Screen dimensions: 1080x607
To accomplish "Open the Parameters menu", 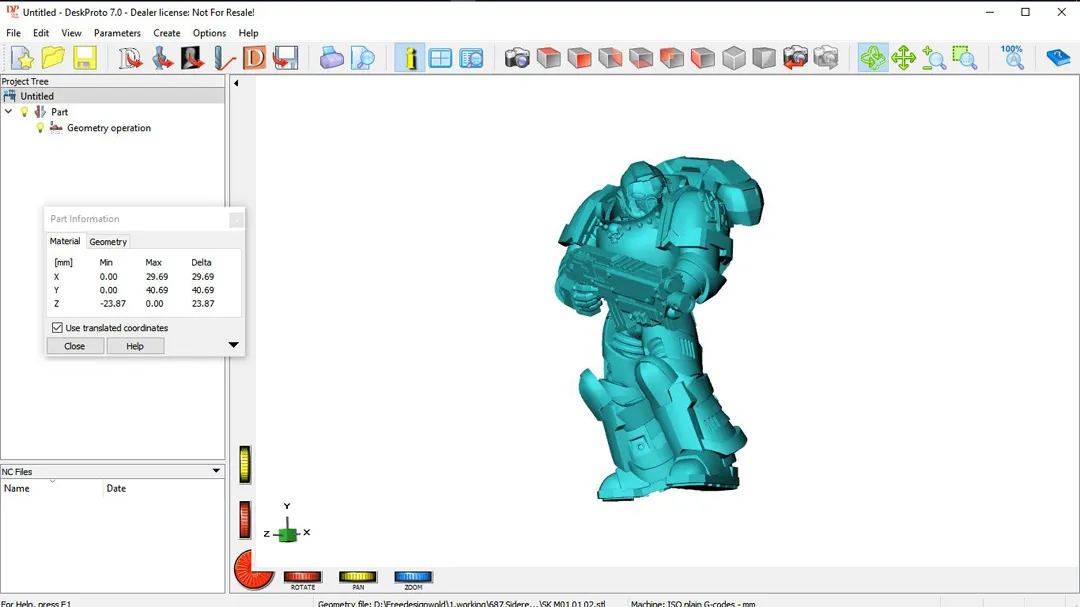I will pyautogui.click(x=117, y=33).
